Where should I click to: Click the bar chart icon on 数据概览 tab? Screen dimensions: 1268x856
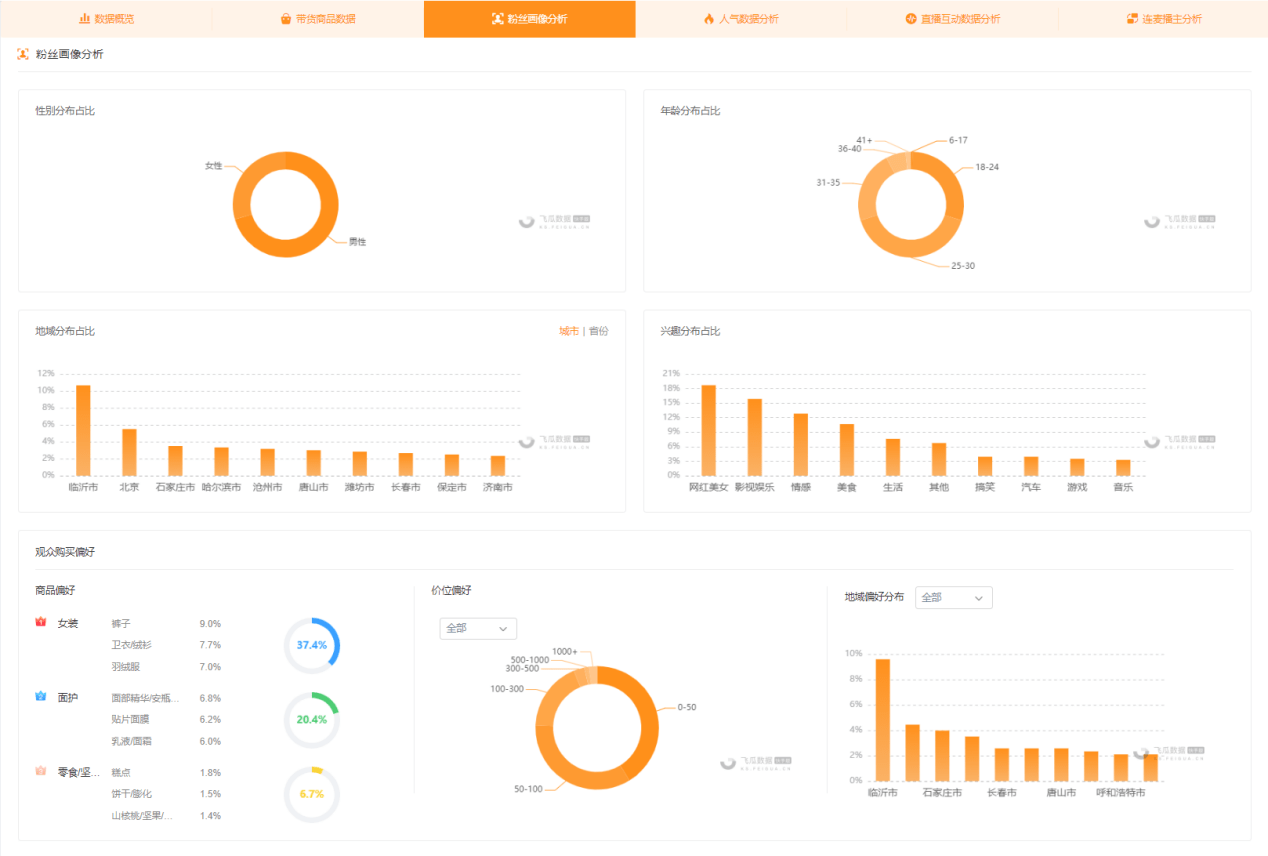pyautogui.click(x=85, y=19)
